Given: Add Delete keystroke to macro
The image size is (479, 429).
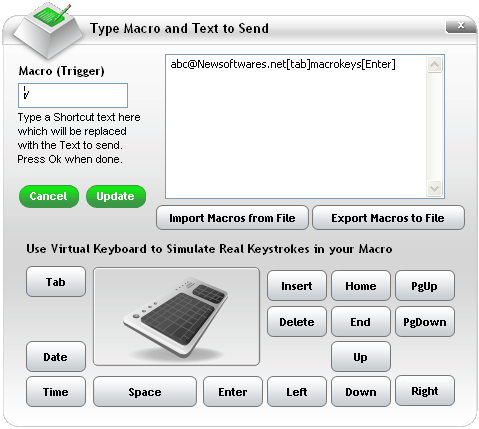Looking at the screenshot, I should pyautogui.click(x=297, y=322).
